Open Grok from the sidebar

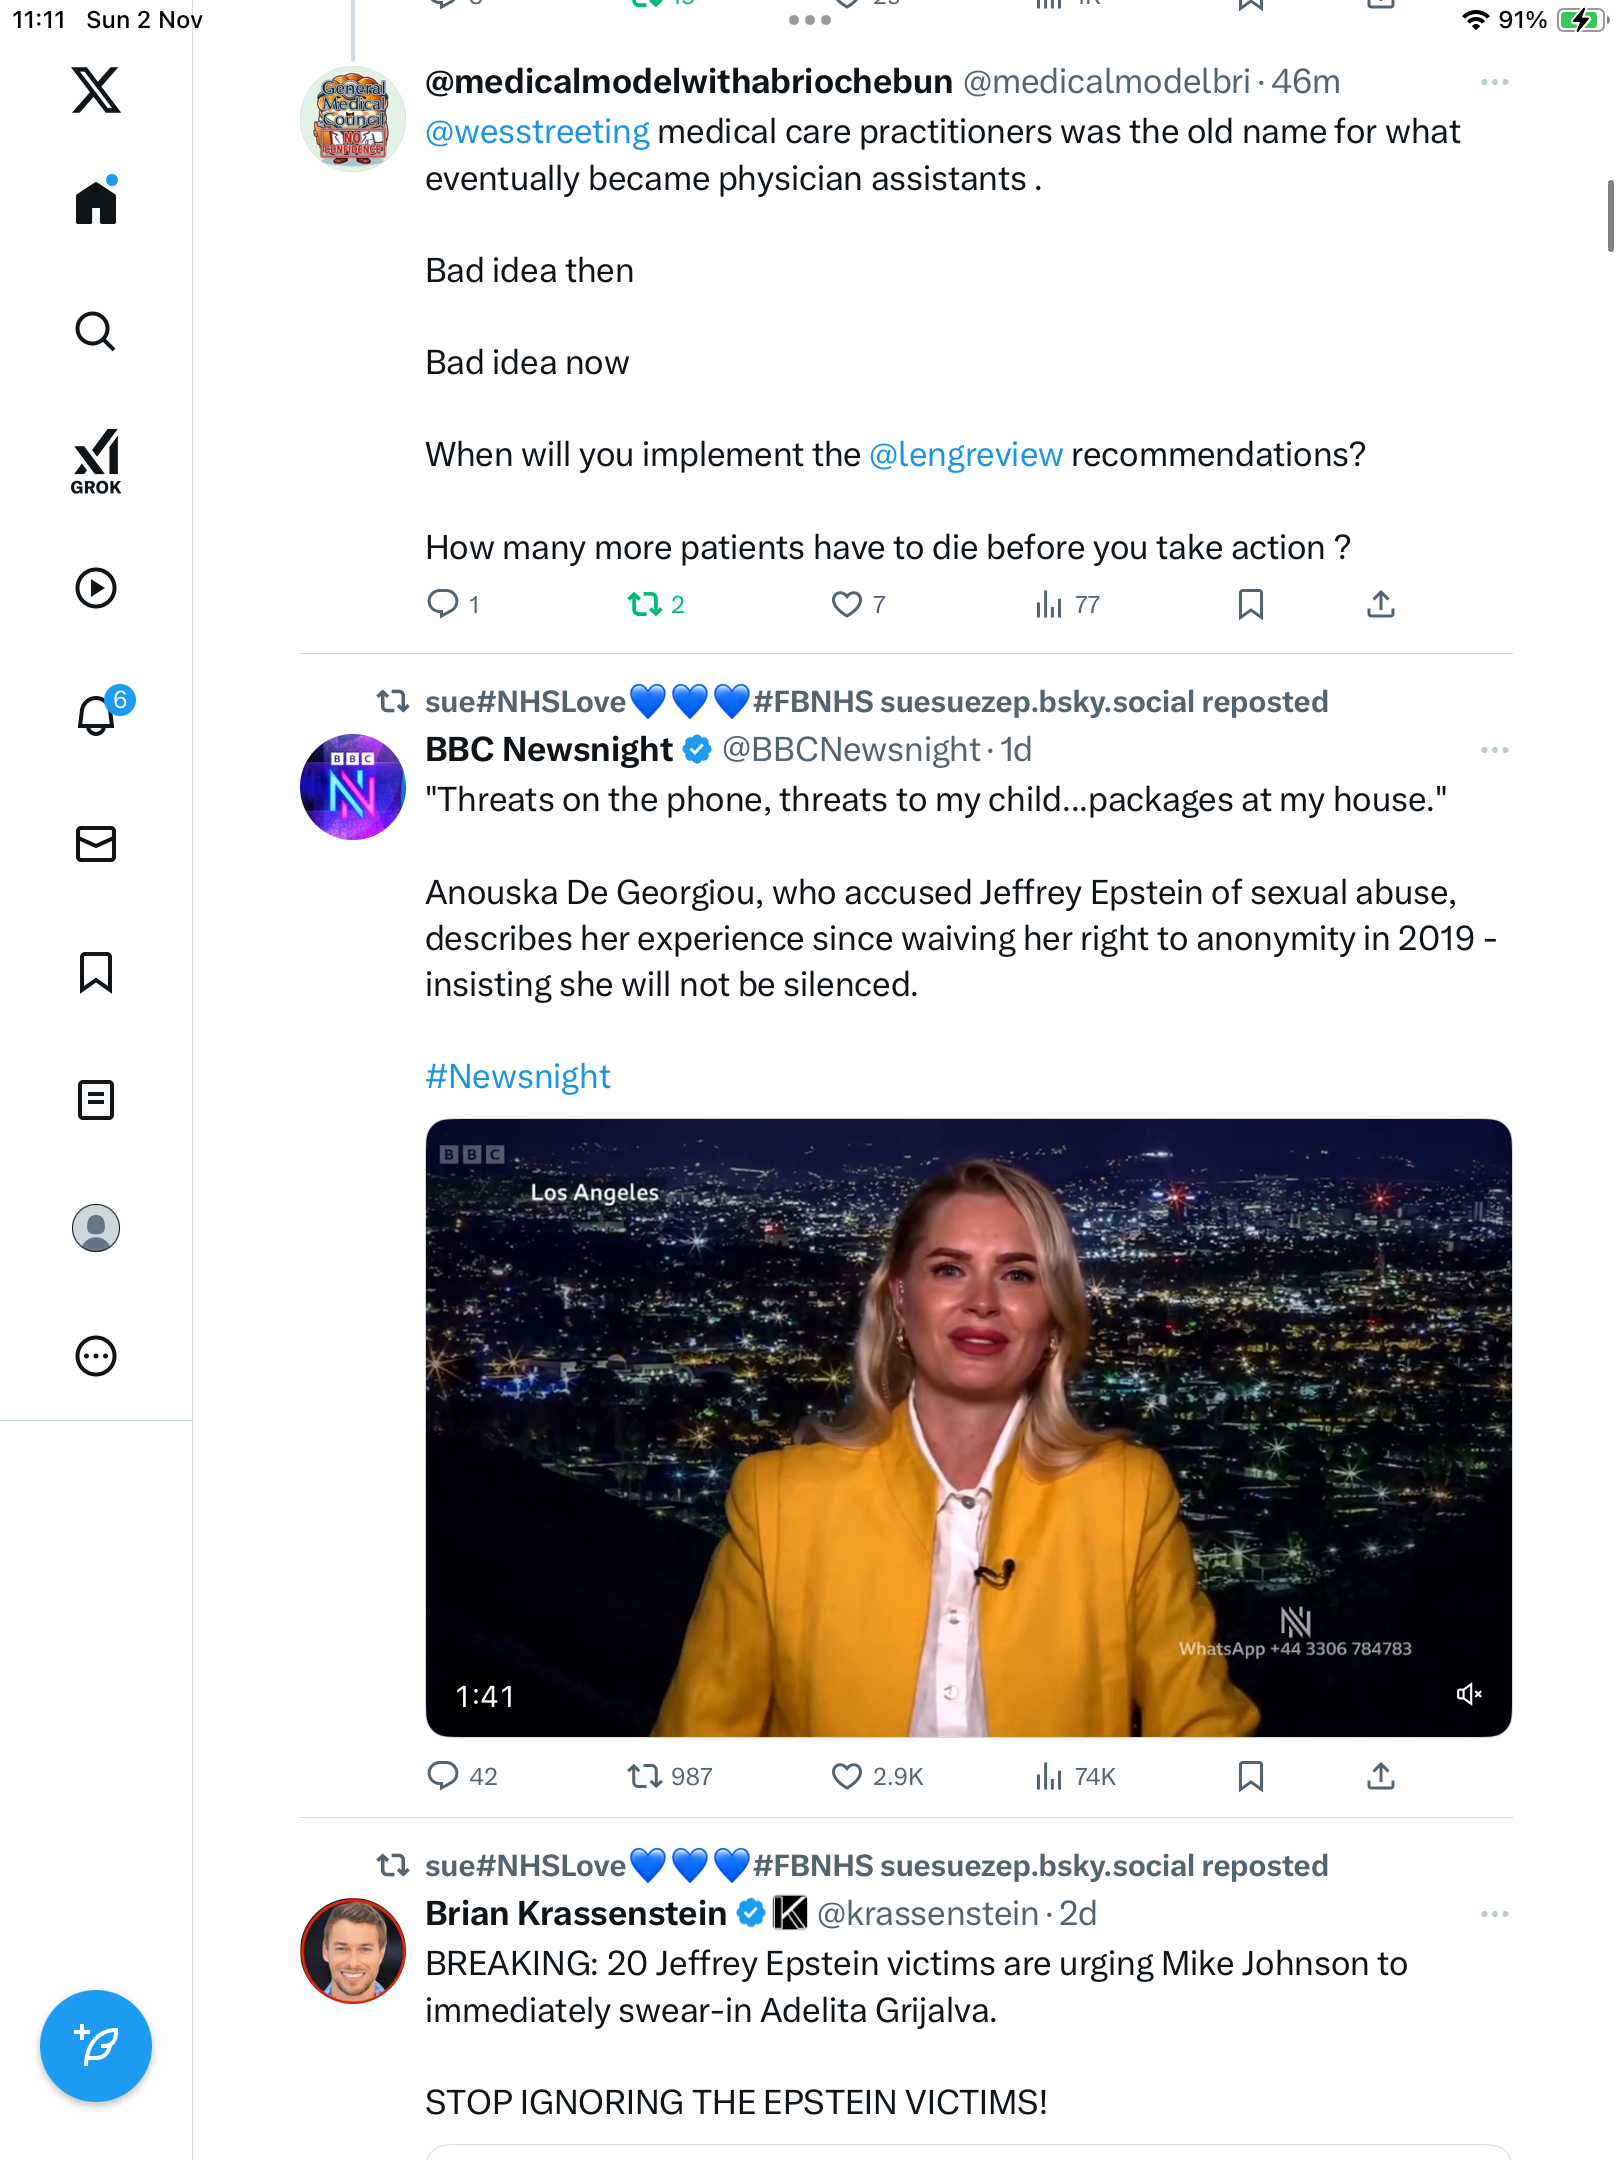click(x=96, y=461)
